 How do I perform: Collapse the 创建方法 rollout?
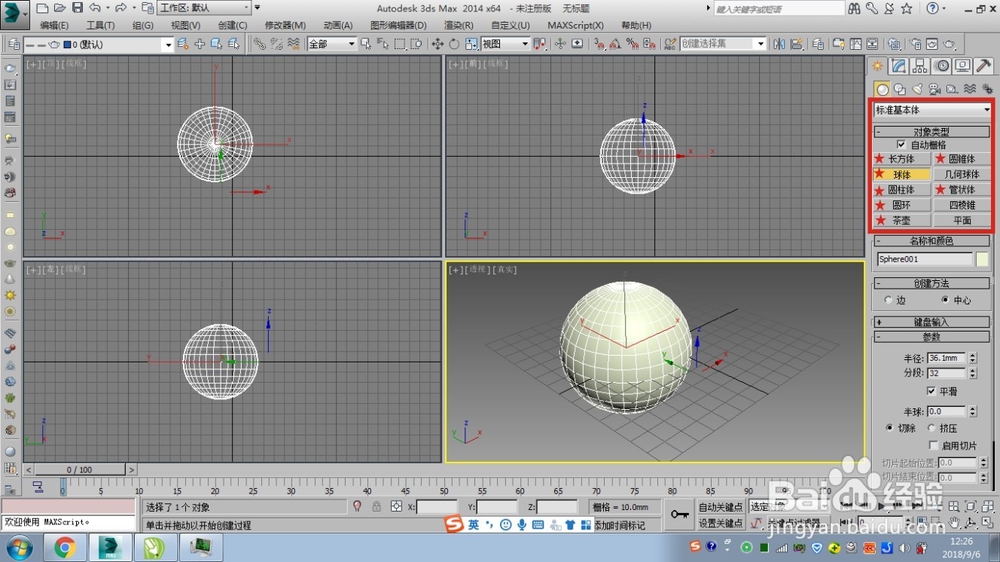pos(931,283)
